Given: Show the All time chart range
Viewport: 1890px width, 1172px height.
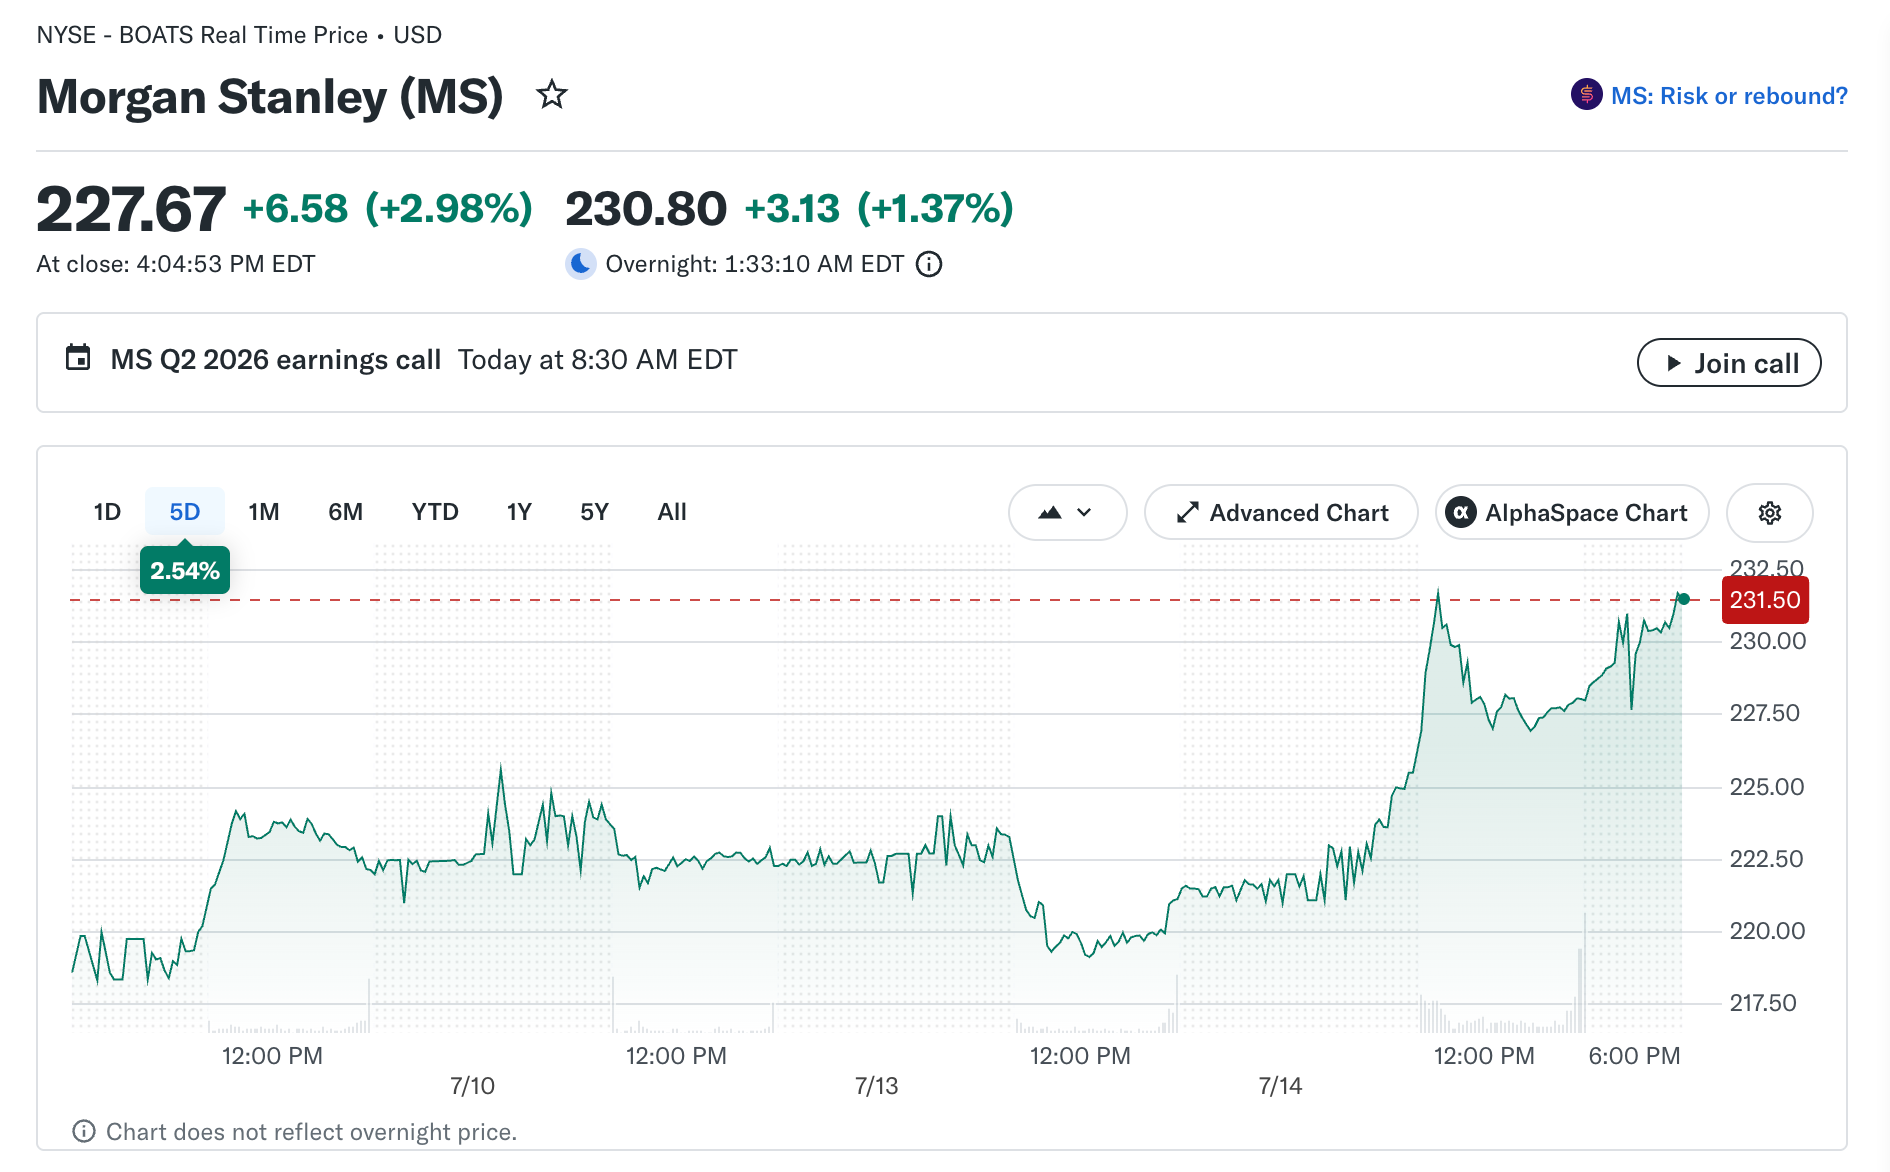Looking at the screenshot, I should coord(672,512).
